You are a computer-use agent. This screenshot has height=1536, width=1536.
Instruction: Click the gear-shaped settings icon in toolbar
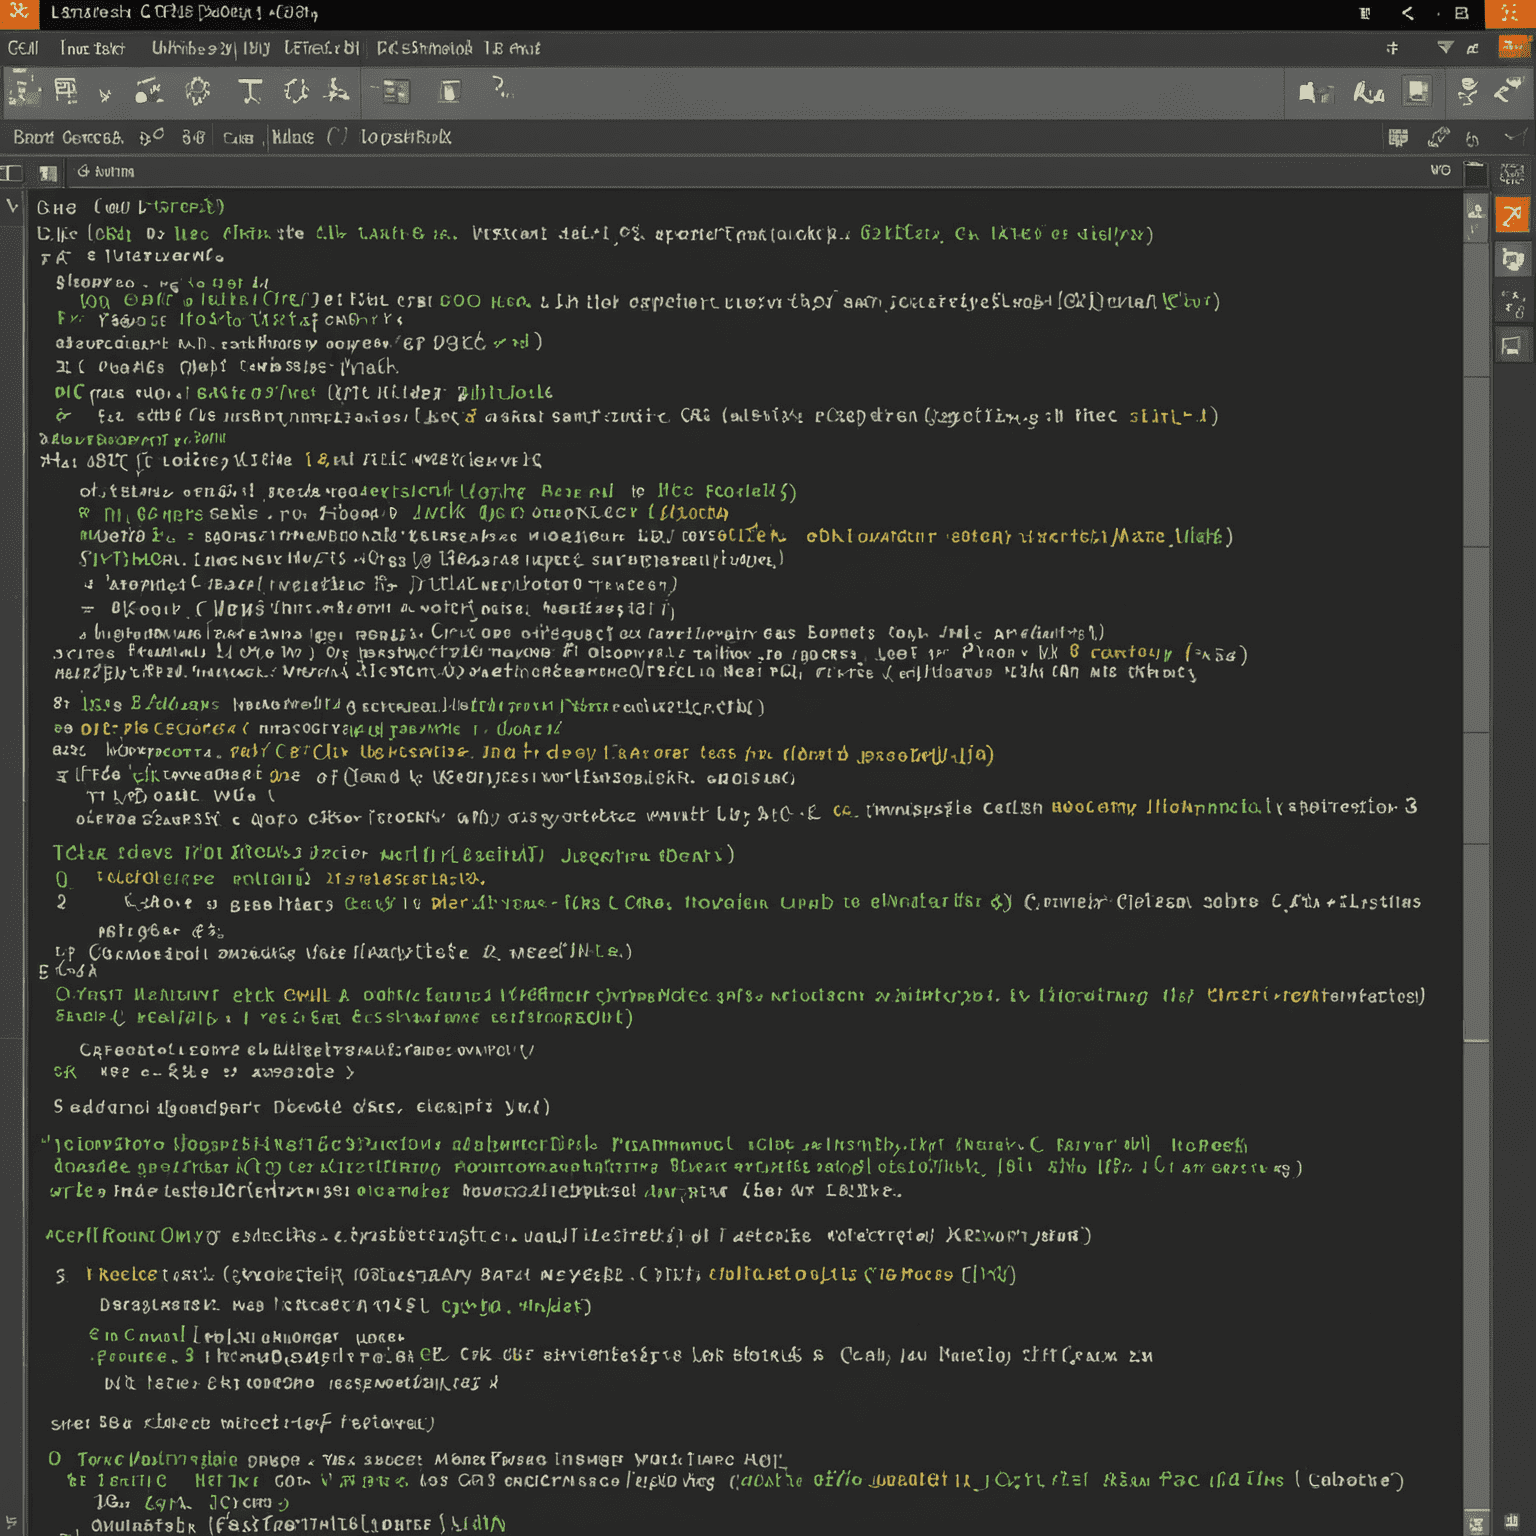(x=198, y=92)
